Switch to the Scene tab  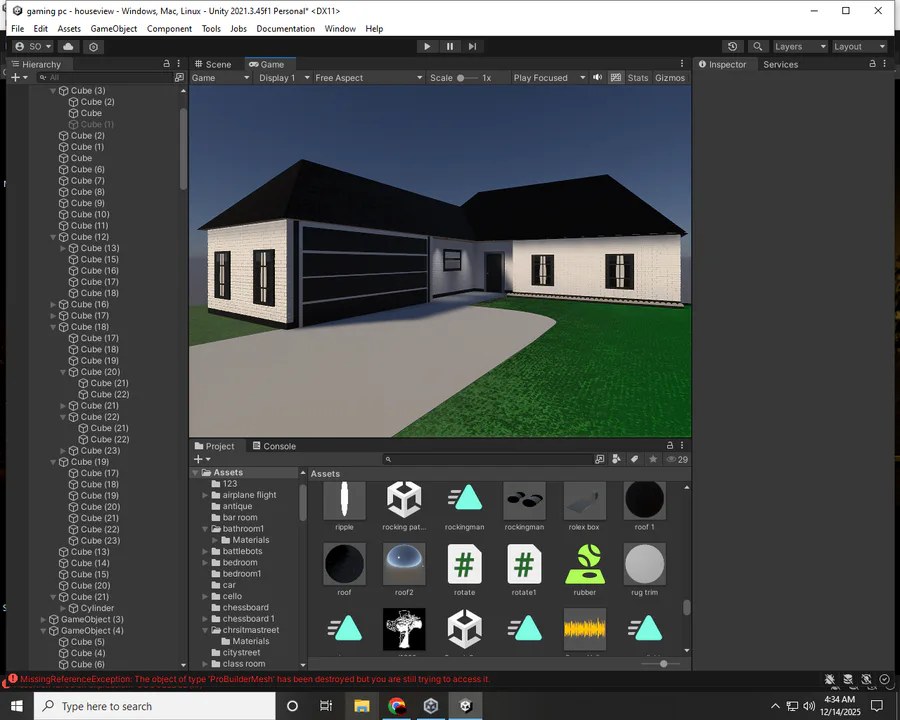(x=213, y=64)
